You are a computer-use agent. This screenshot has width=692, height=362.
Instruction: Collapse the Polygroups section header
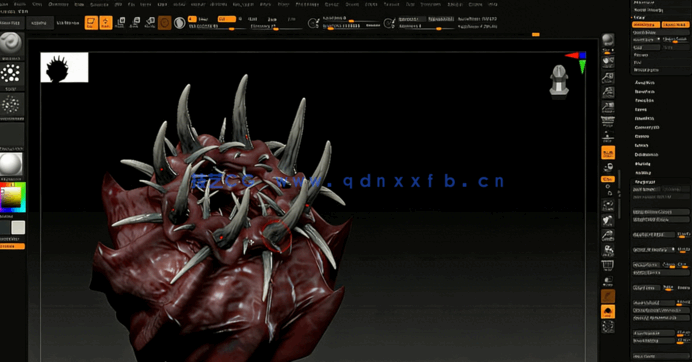coord(645,182)
